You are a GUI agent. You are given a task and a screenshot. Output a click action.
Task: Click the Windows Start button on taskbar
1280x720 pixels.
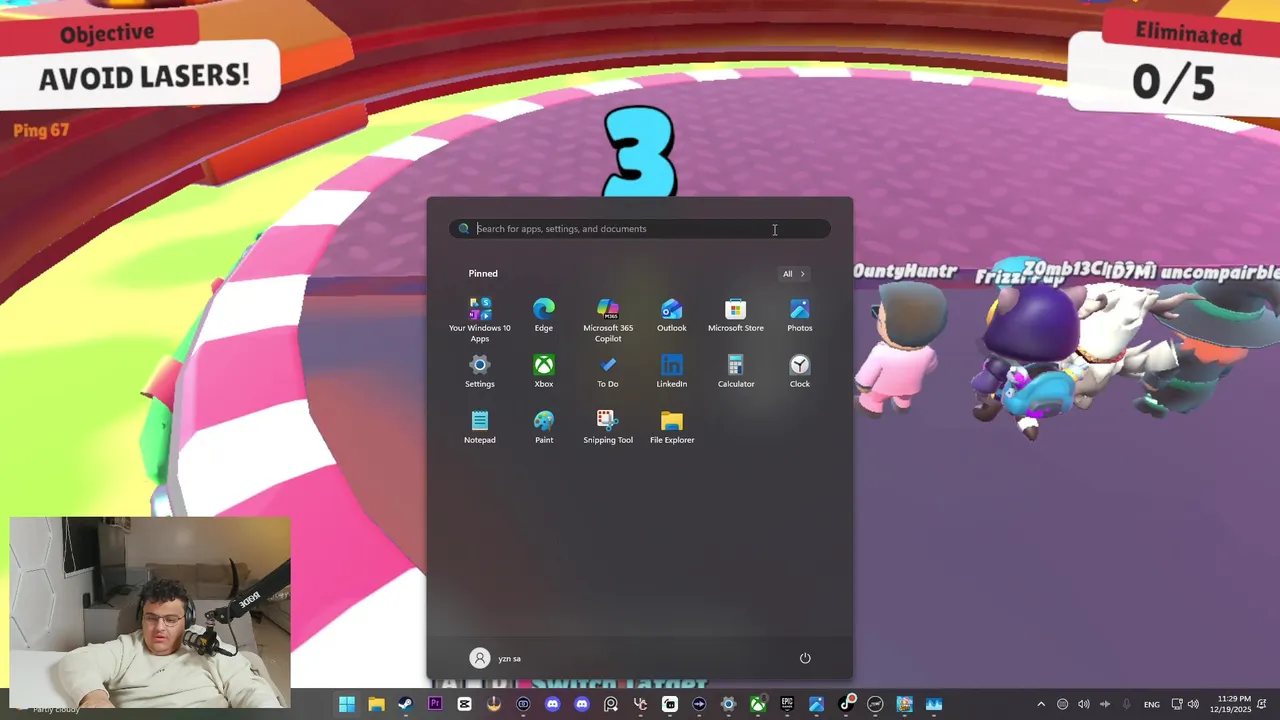tap(346, 704)
